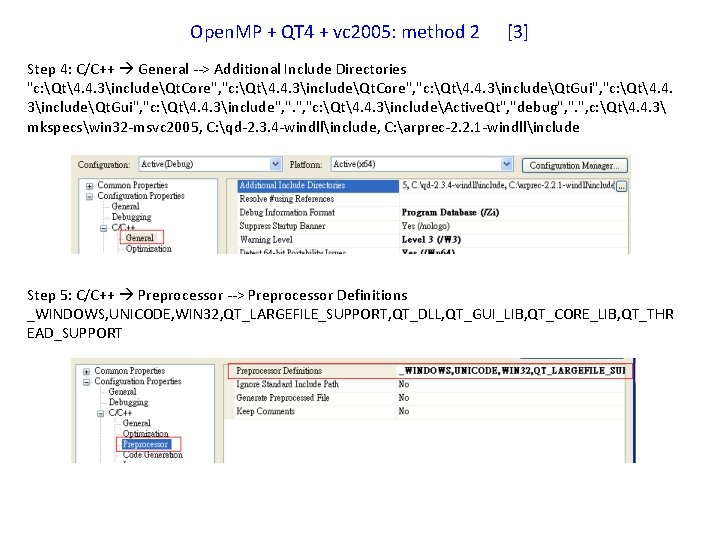720x540 pixels.
Task: Click the No value for Keep Comments
Action: click(404, 411)
